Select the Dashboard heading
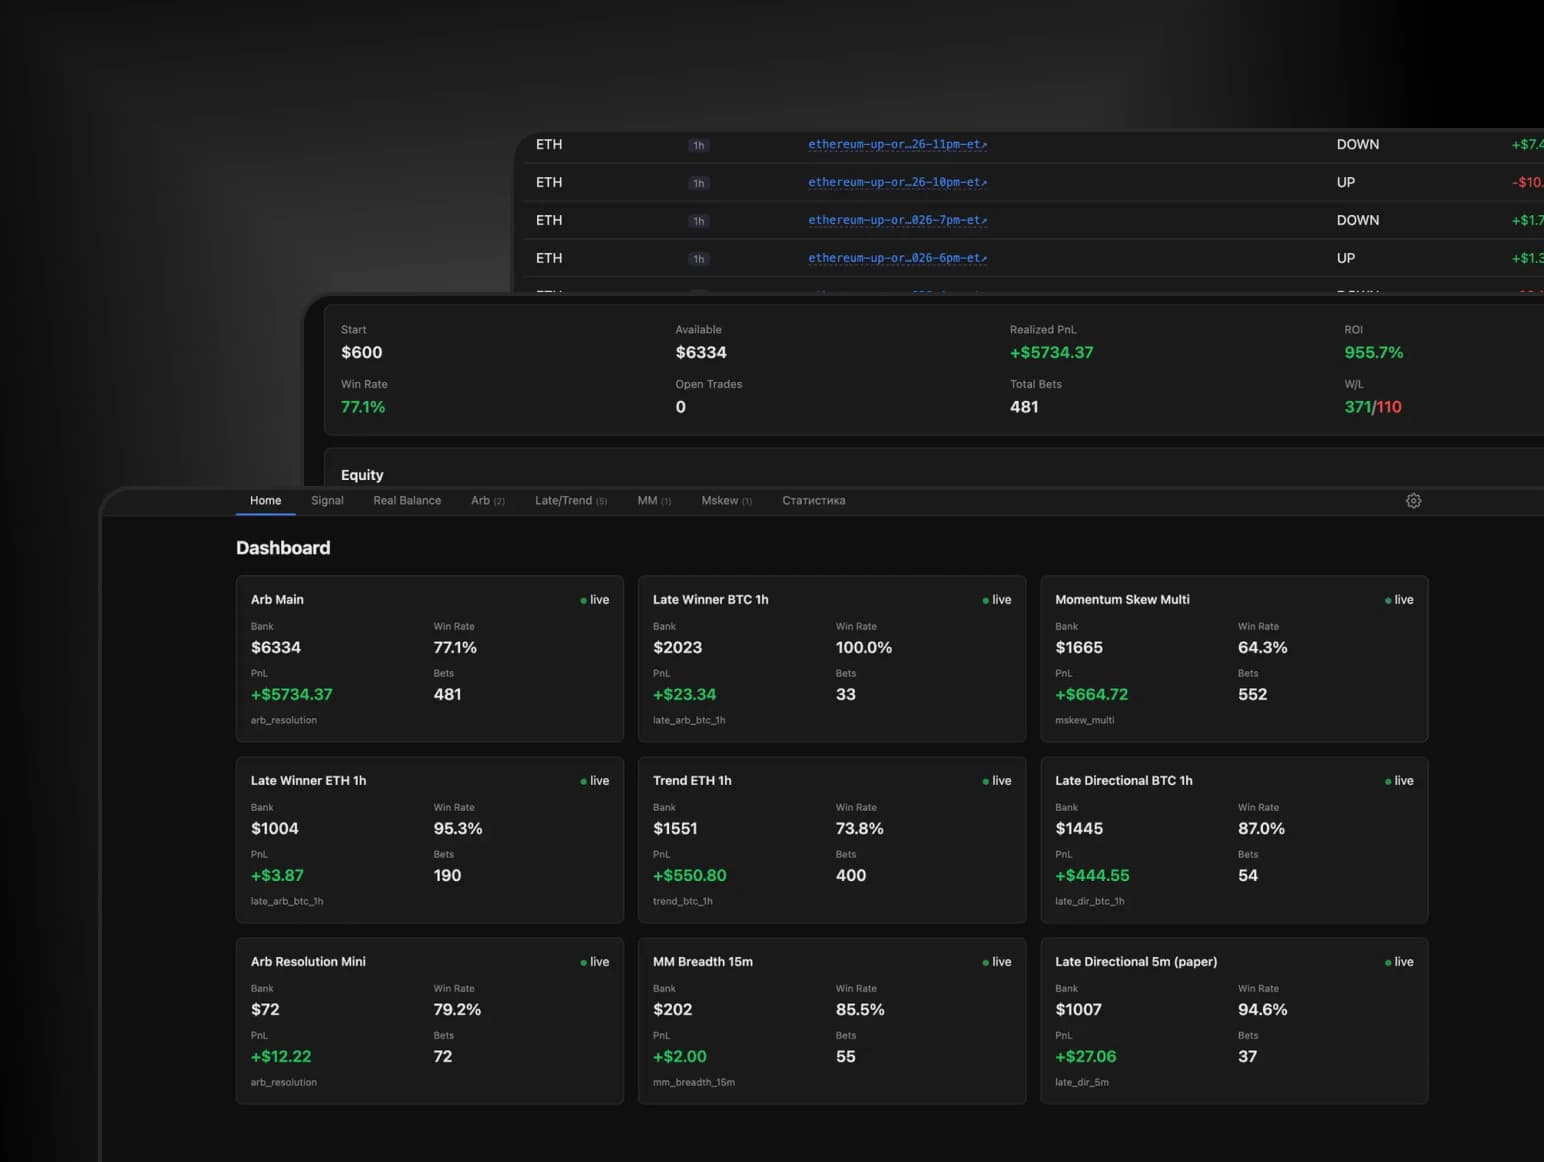1544x1162 pixels. (x=283, y=548)
